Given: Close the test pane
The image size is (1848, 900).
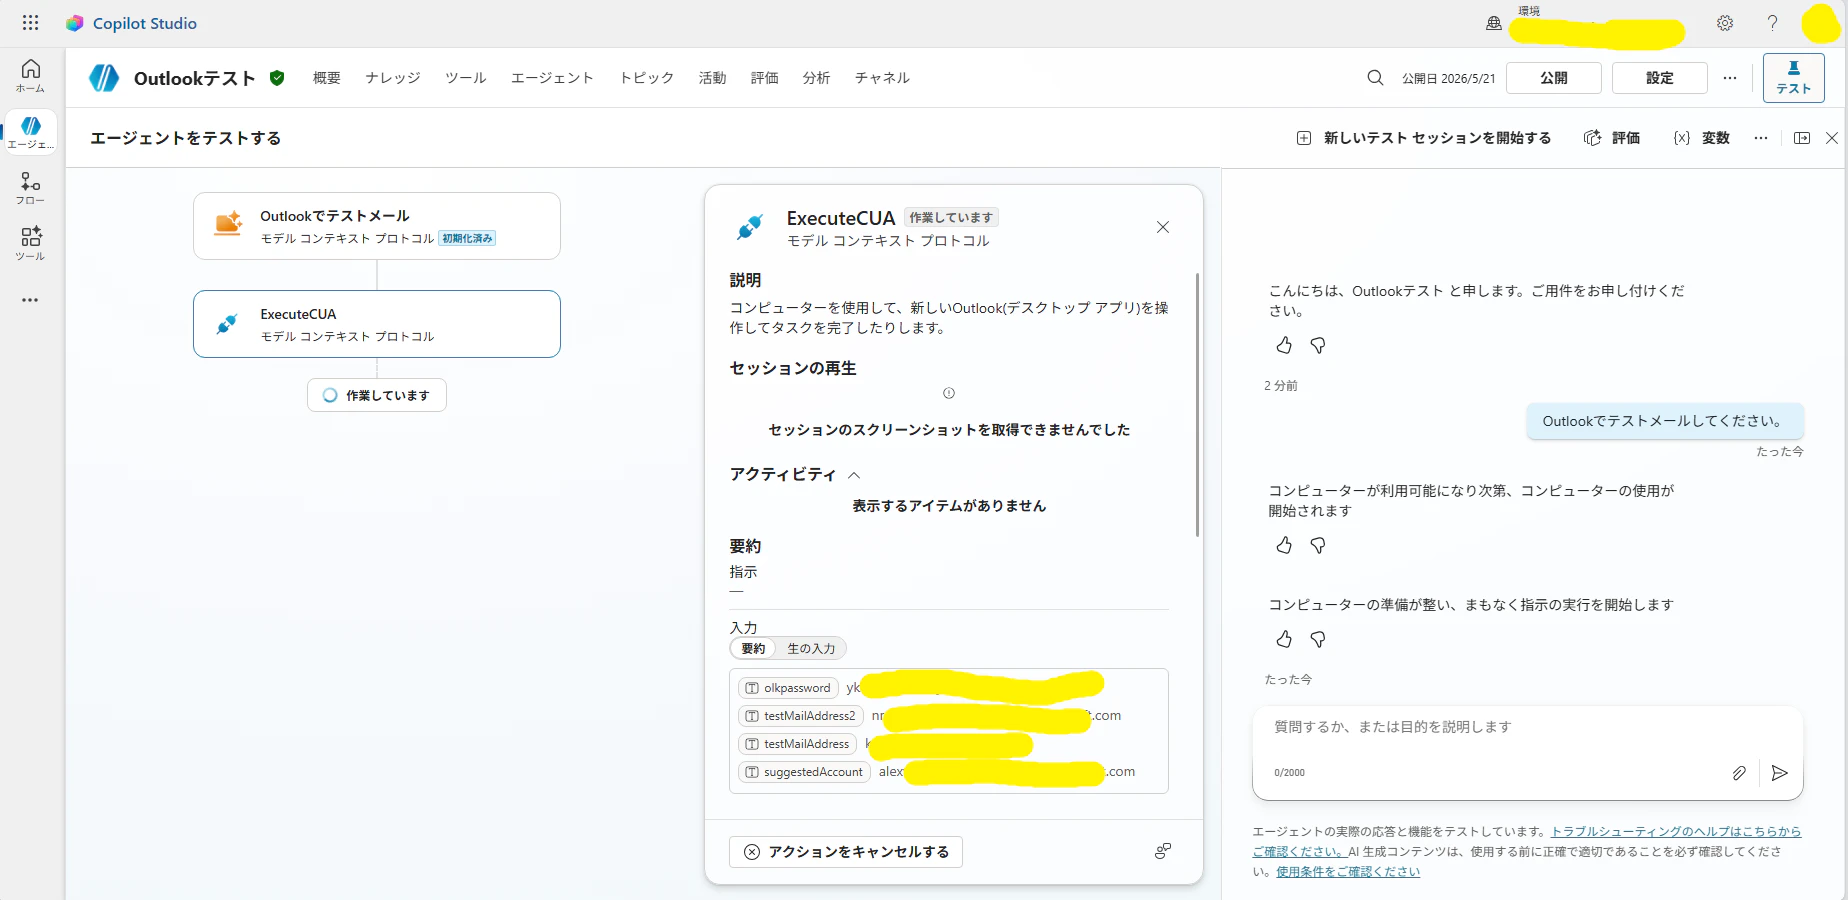Looking at the screenshot, I should [x=1832, y=138].
